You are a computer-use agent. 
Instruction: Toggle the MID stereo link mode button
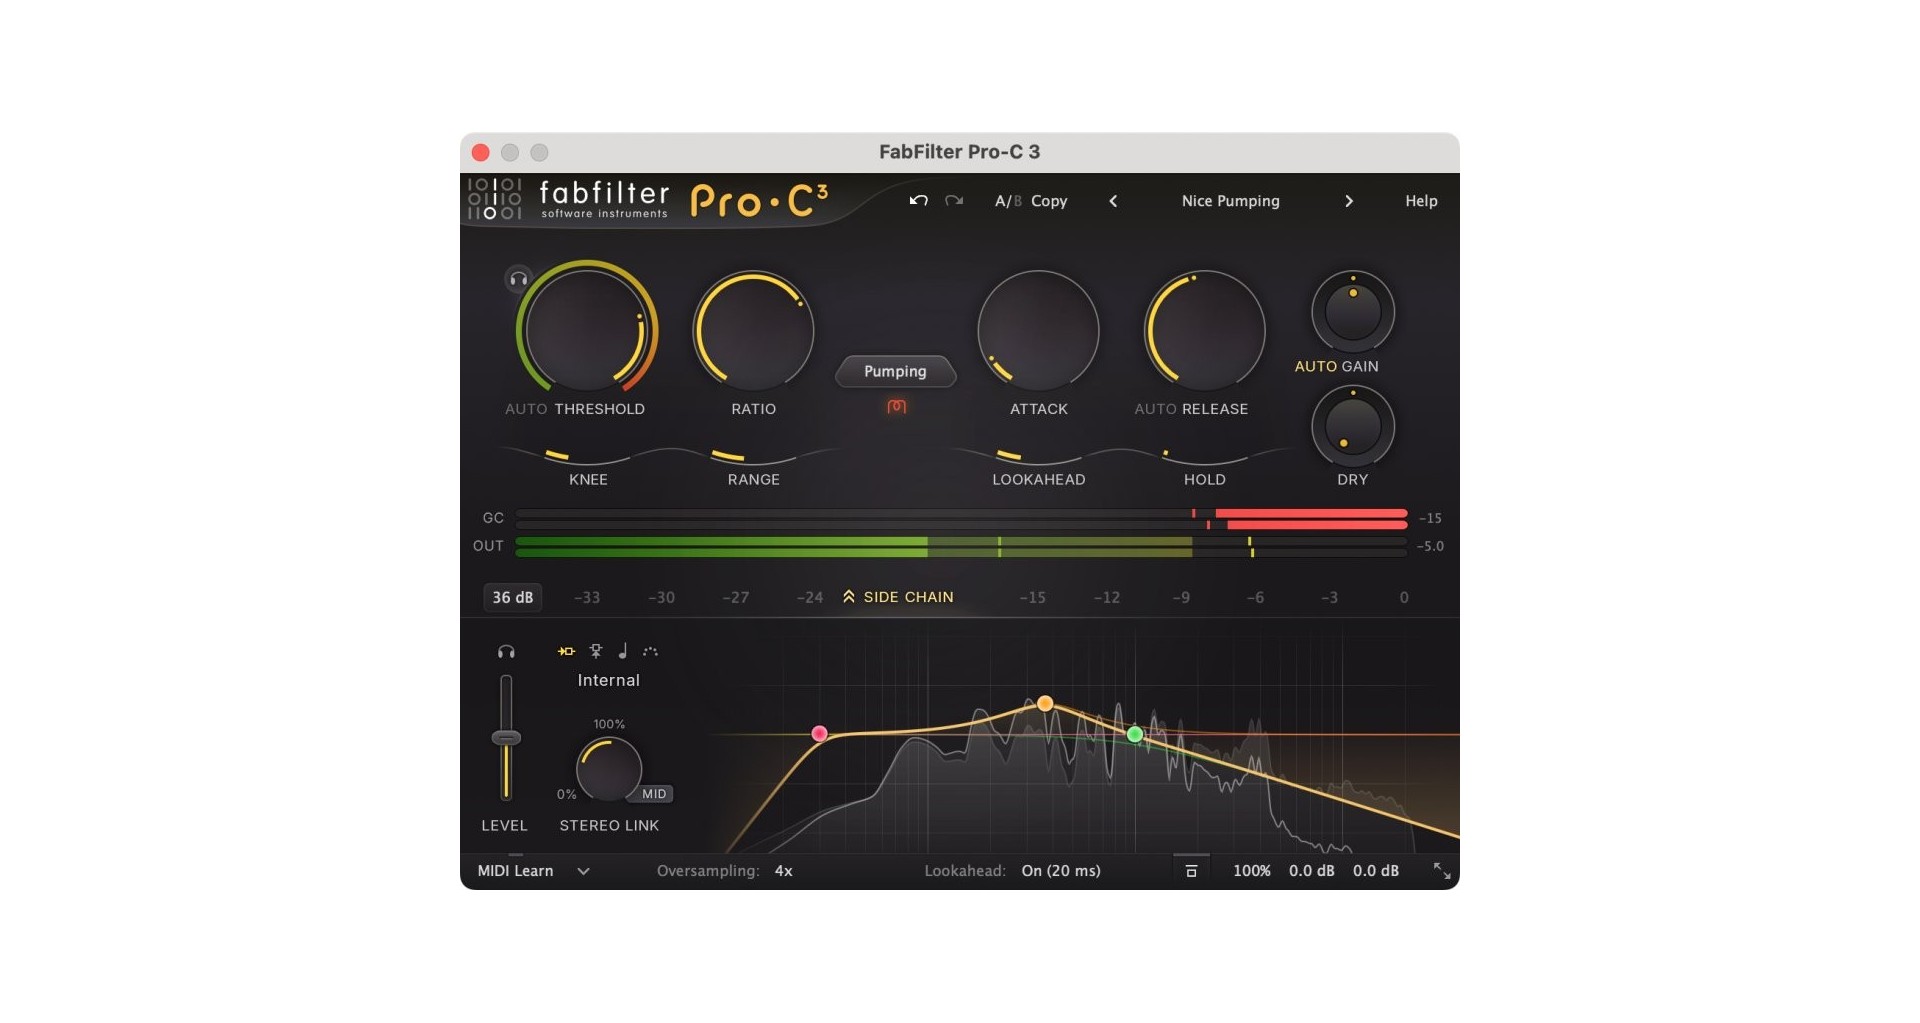tap(654, 794)
